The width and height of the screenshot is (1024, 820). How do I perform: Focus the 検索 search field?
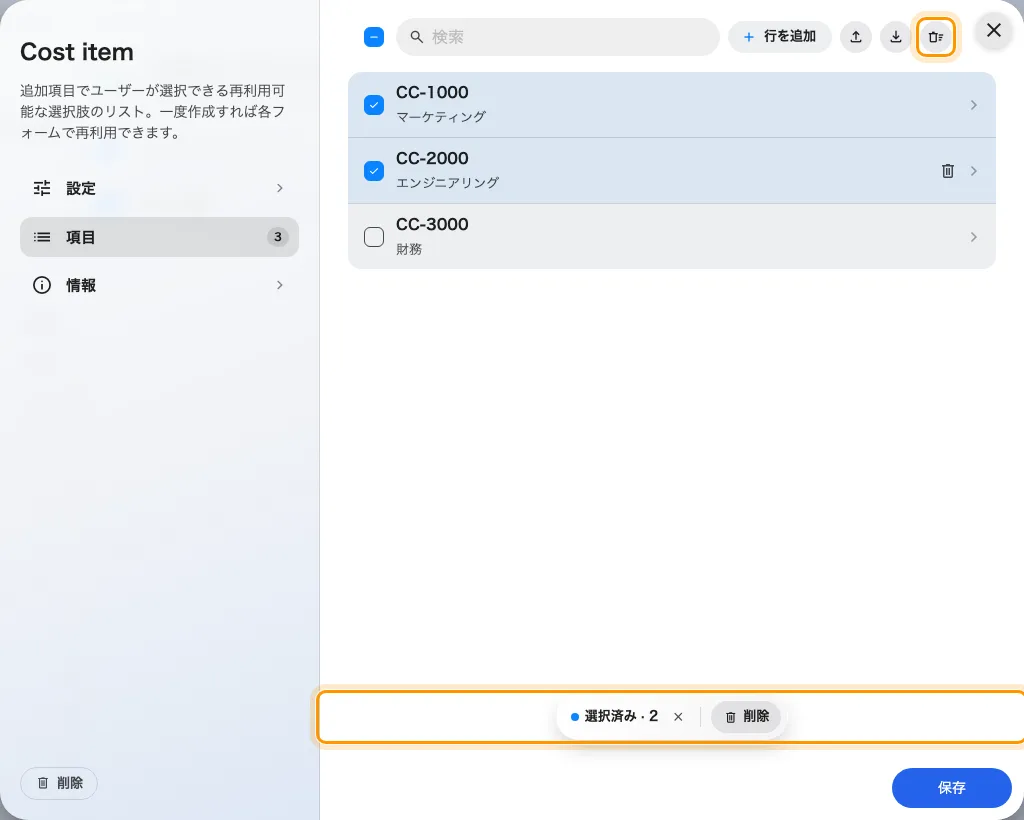pos(558,37)
